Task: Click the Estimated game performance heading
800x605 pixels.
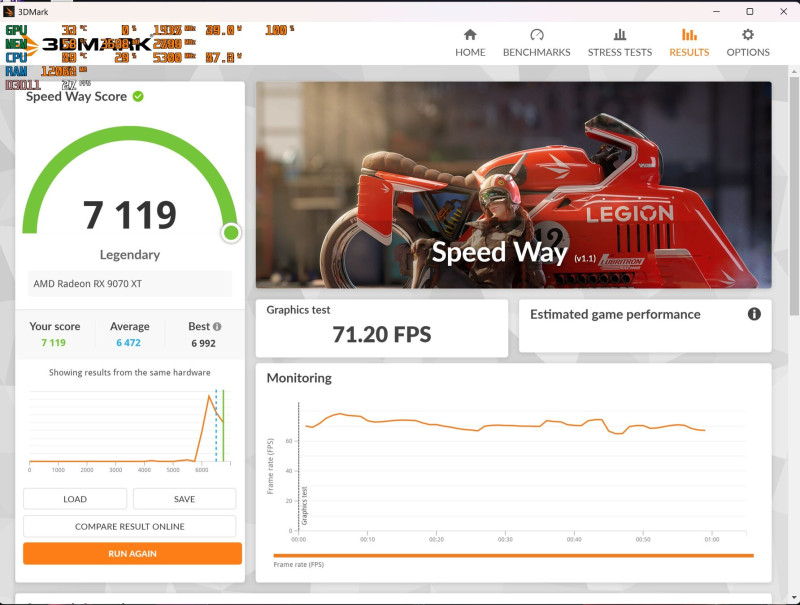Action: click(615, 314)
